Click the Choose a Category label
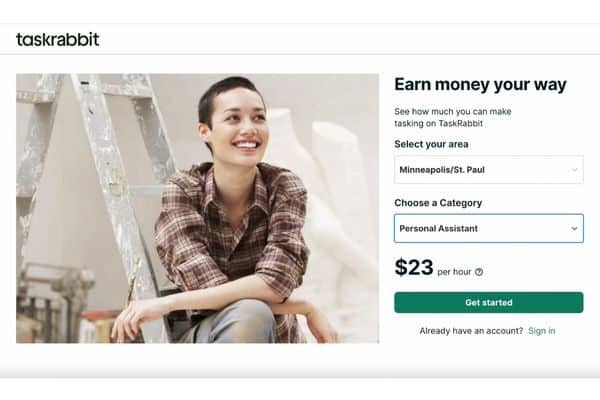Screen dimensions: 600x400 pos(438,203)
